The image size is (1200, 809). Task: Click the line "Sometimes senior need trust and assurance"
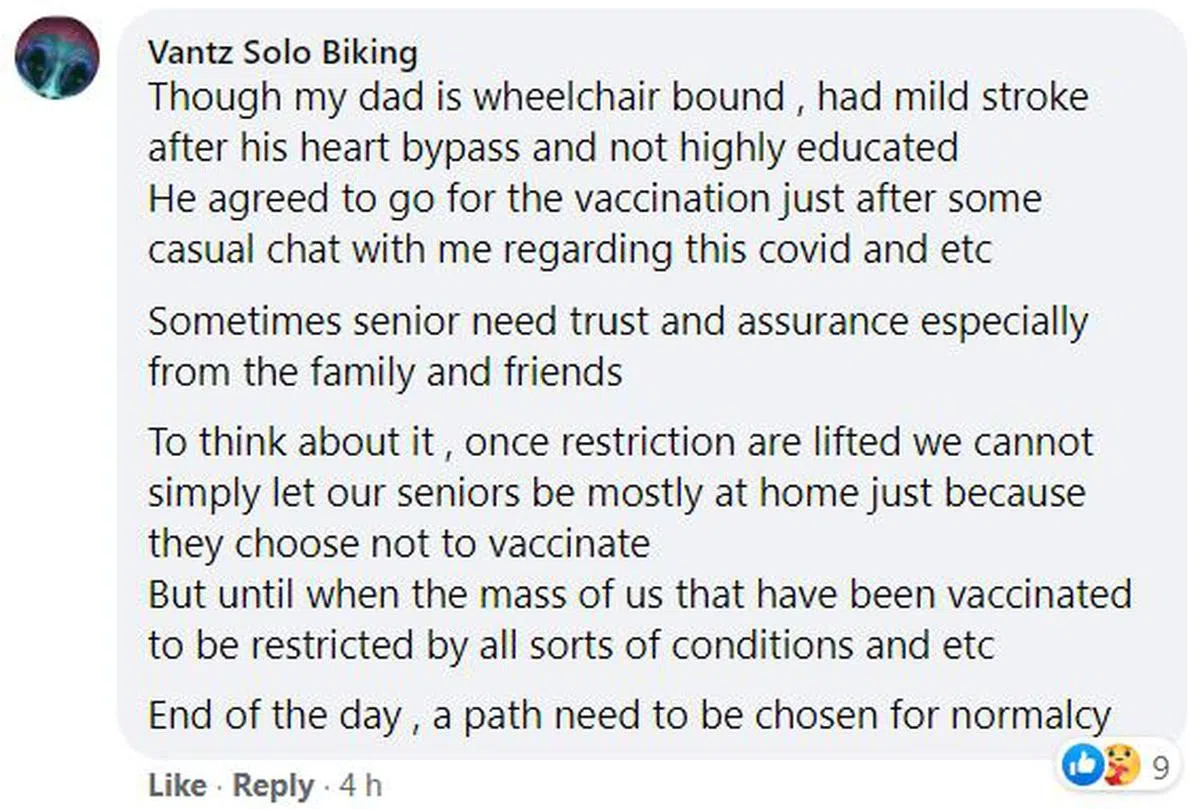(x=617, y=323)
